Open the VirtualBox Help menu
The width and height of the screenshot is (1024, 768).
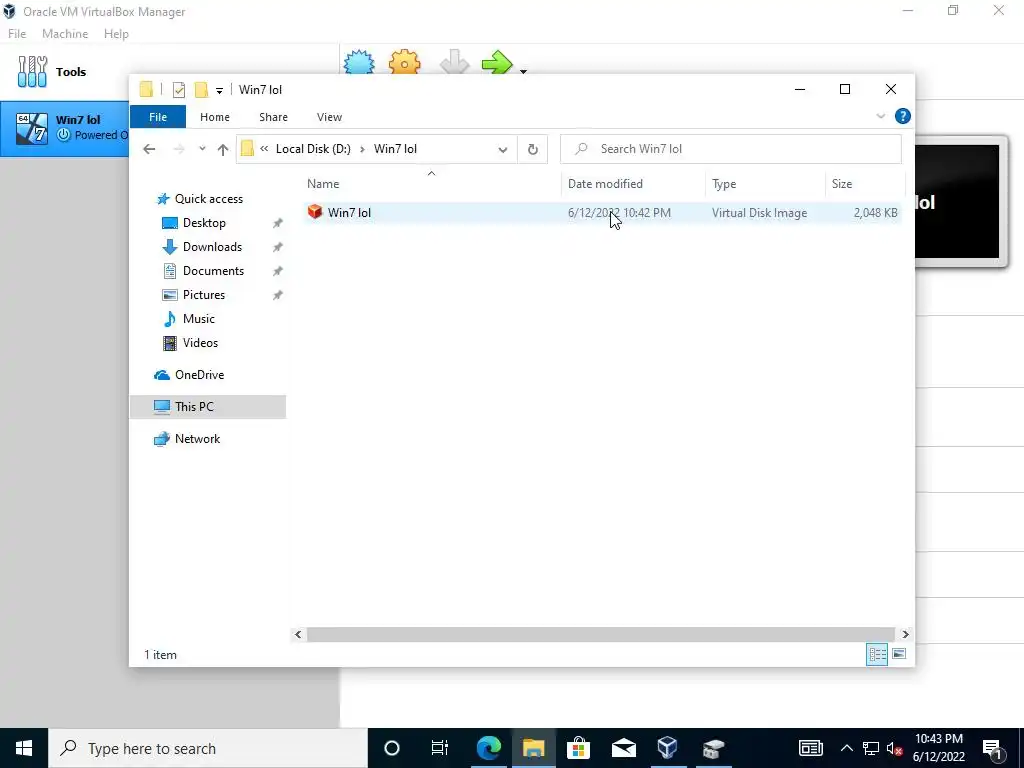pyautogui.click(x=116, y=34)
